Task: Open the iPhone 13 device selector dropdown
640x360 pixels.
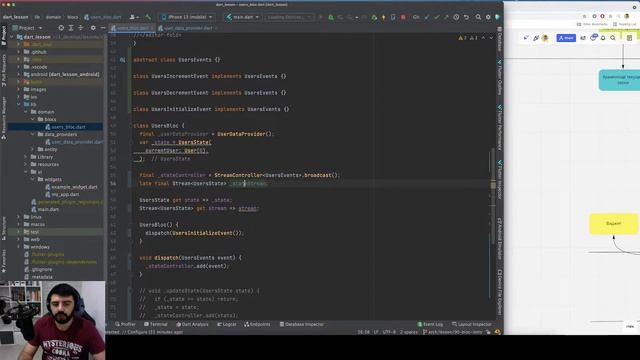Action: [x=187, y=17]
